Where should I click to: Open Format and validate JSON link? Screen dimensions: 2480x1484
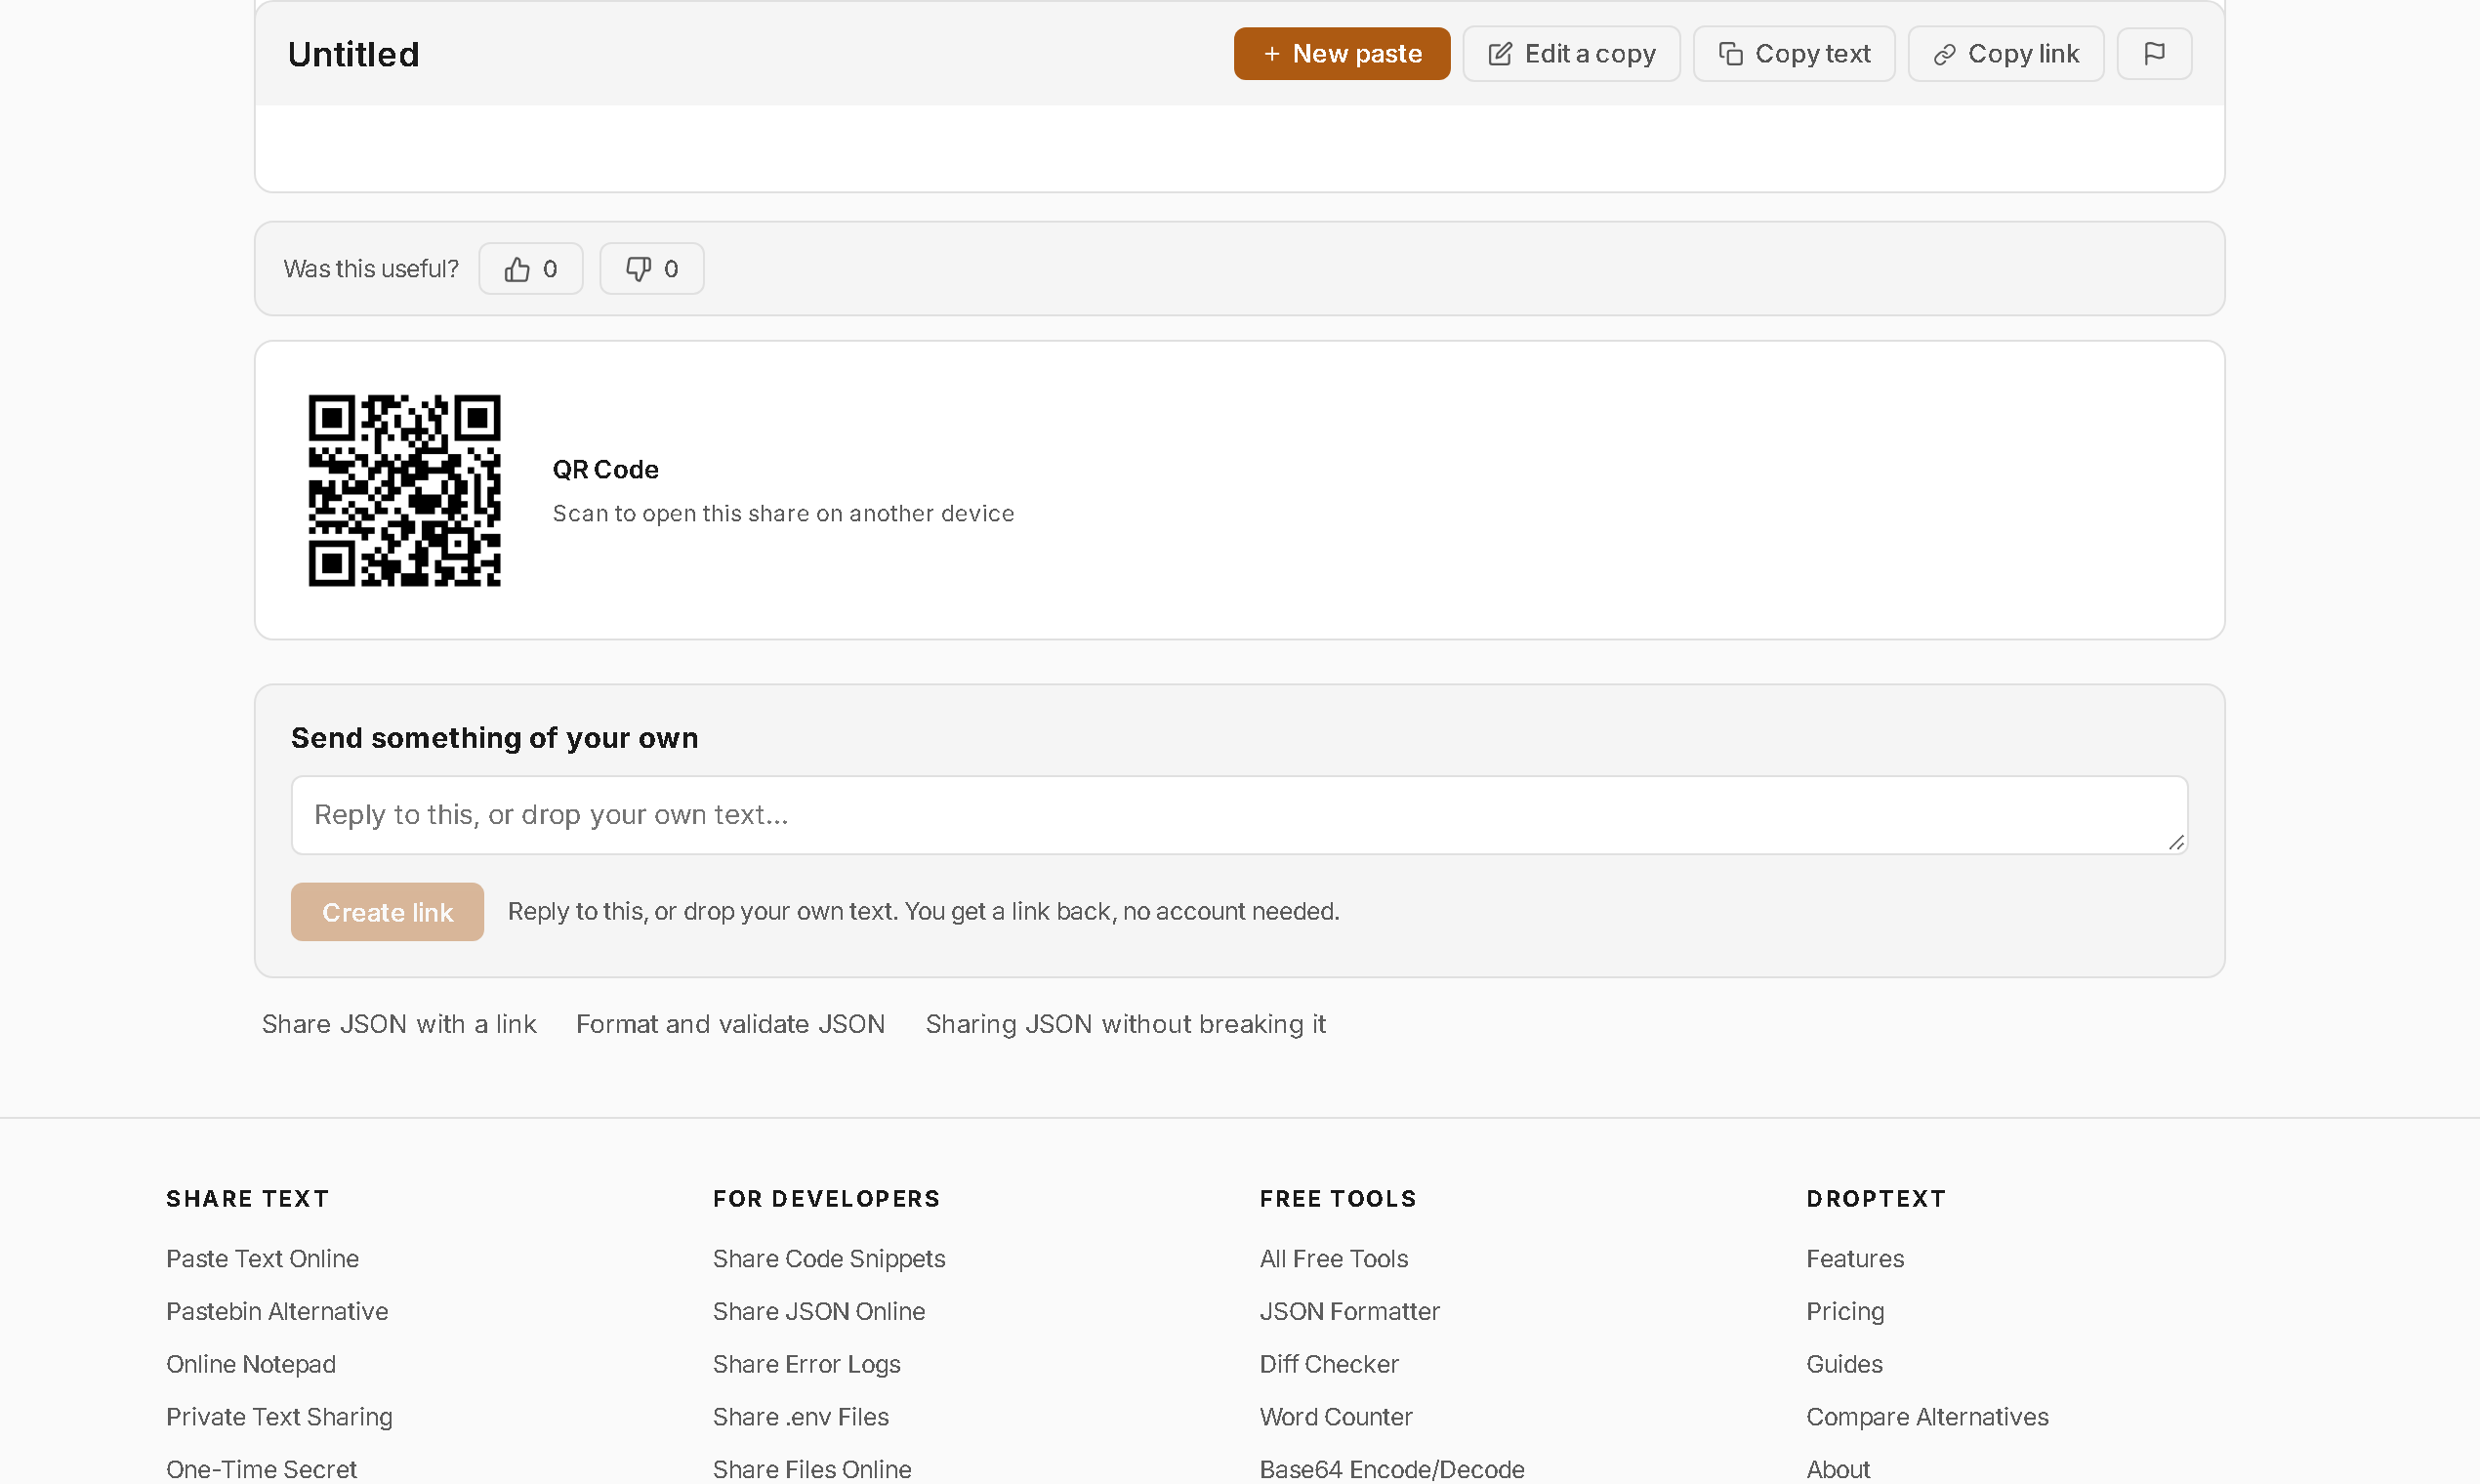pyautogui.click(x=730, y=1024)
